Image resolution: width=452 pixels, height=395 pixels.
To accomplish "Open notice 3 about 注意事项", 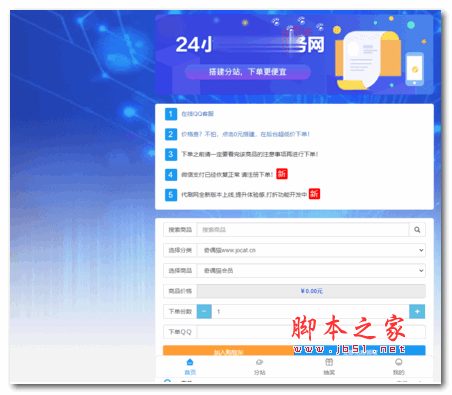I will (250, 154).
